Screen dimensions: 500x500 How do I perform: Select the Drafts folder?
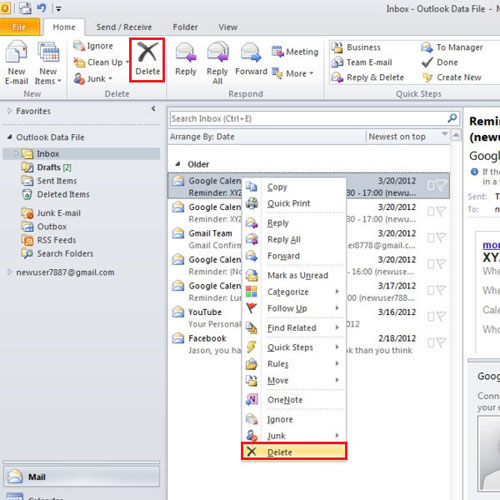46,167
